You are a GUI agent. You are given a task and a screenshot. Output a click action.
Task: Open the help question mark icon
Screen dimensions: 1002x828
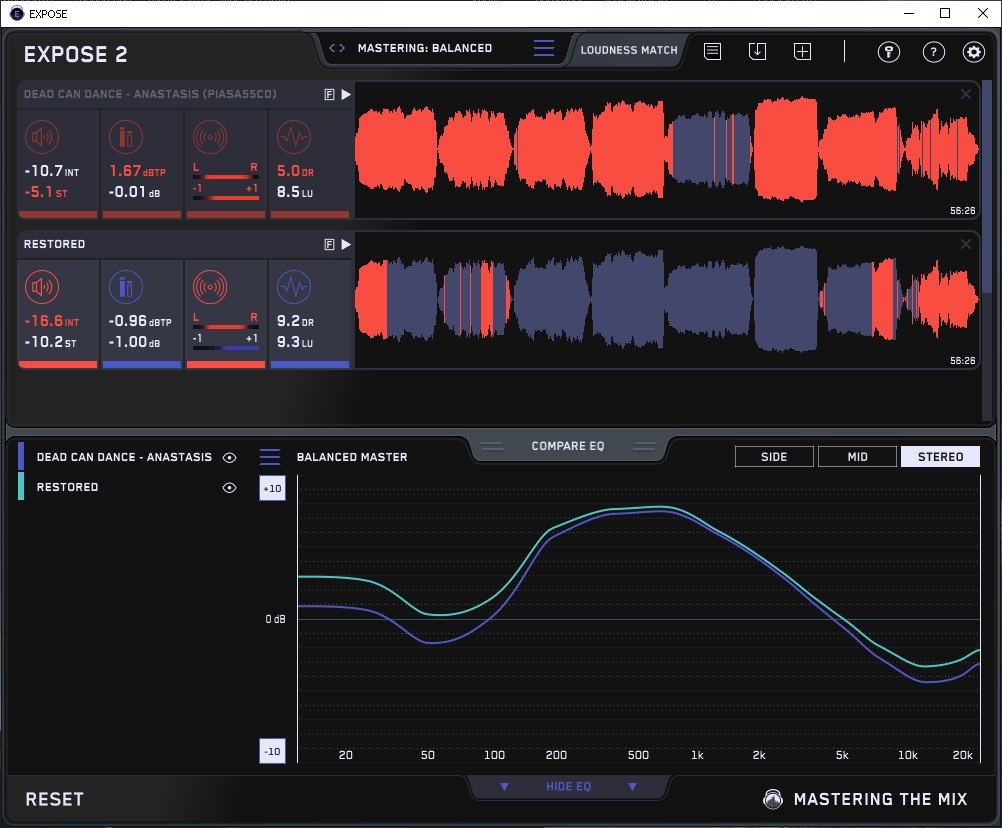point(934,52)
